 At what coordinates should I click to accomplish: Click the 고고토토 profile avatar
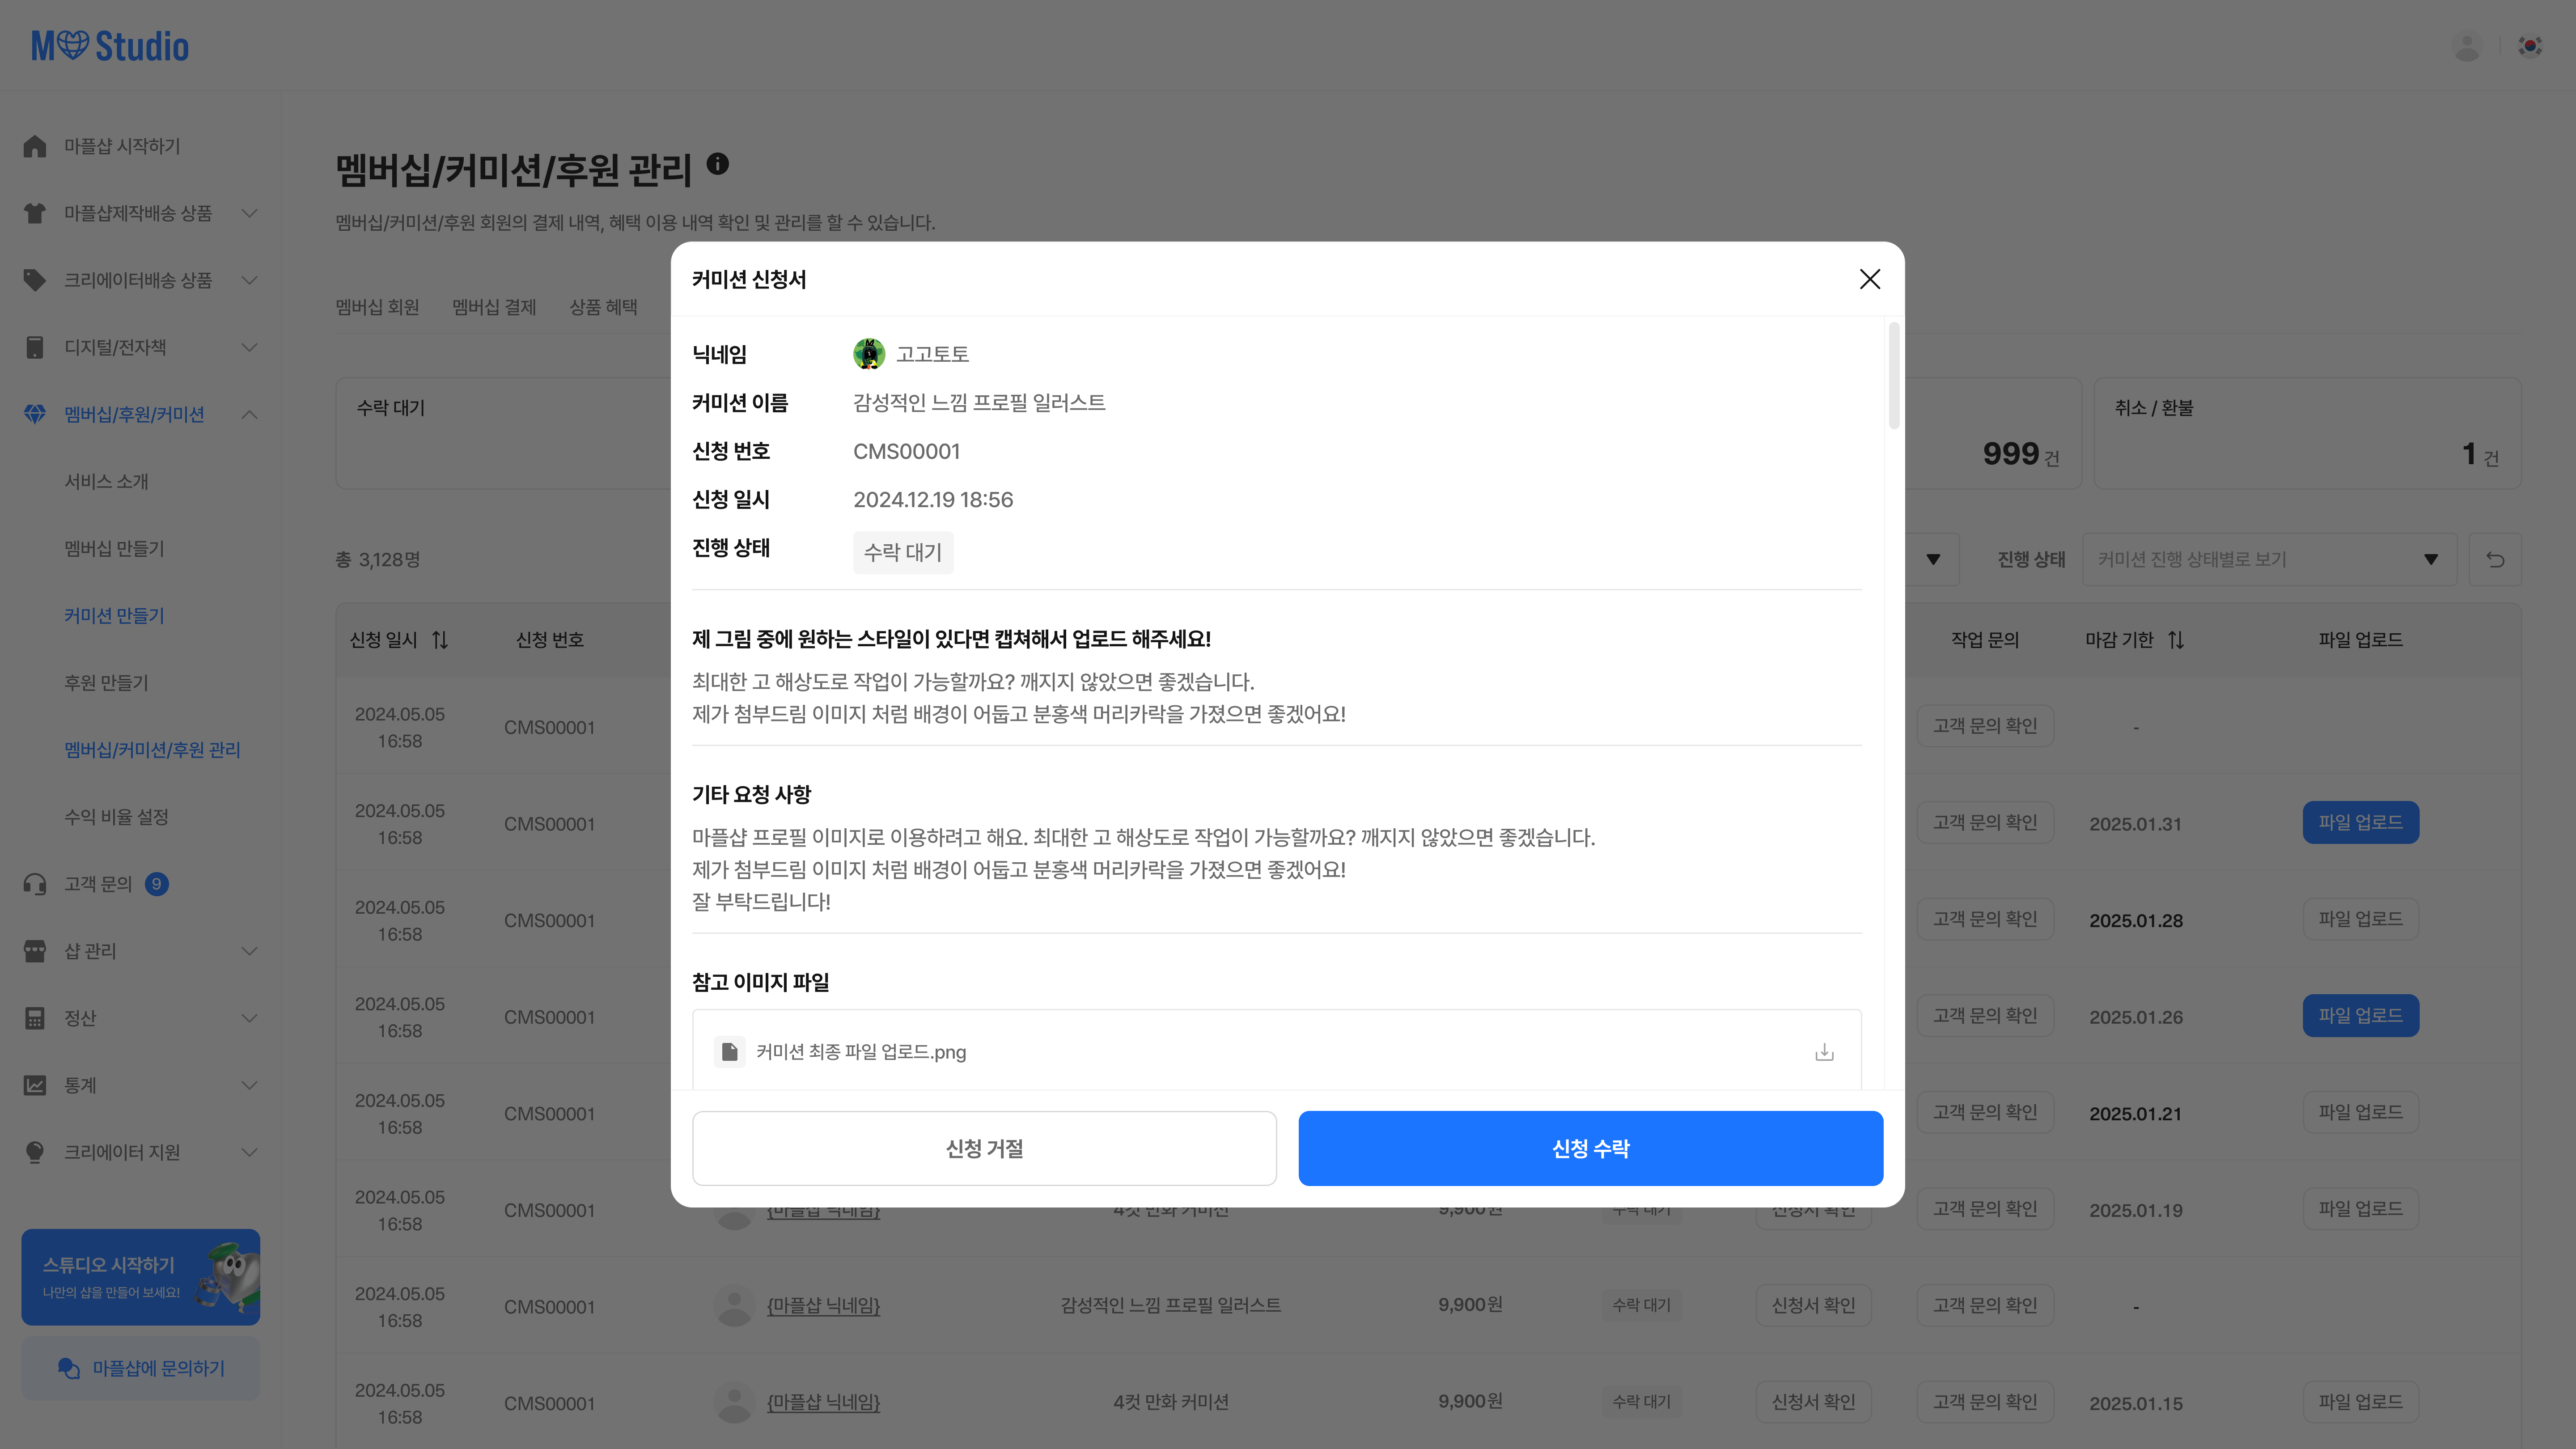tap(868, 354)
